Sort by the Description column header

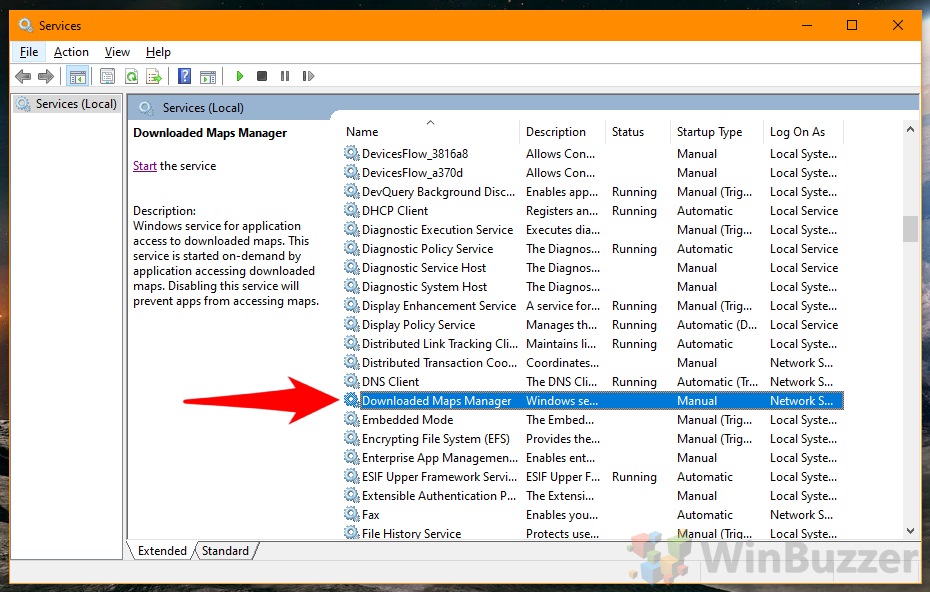(x=563, y=132)
